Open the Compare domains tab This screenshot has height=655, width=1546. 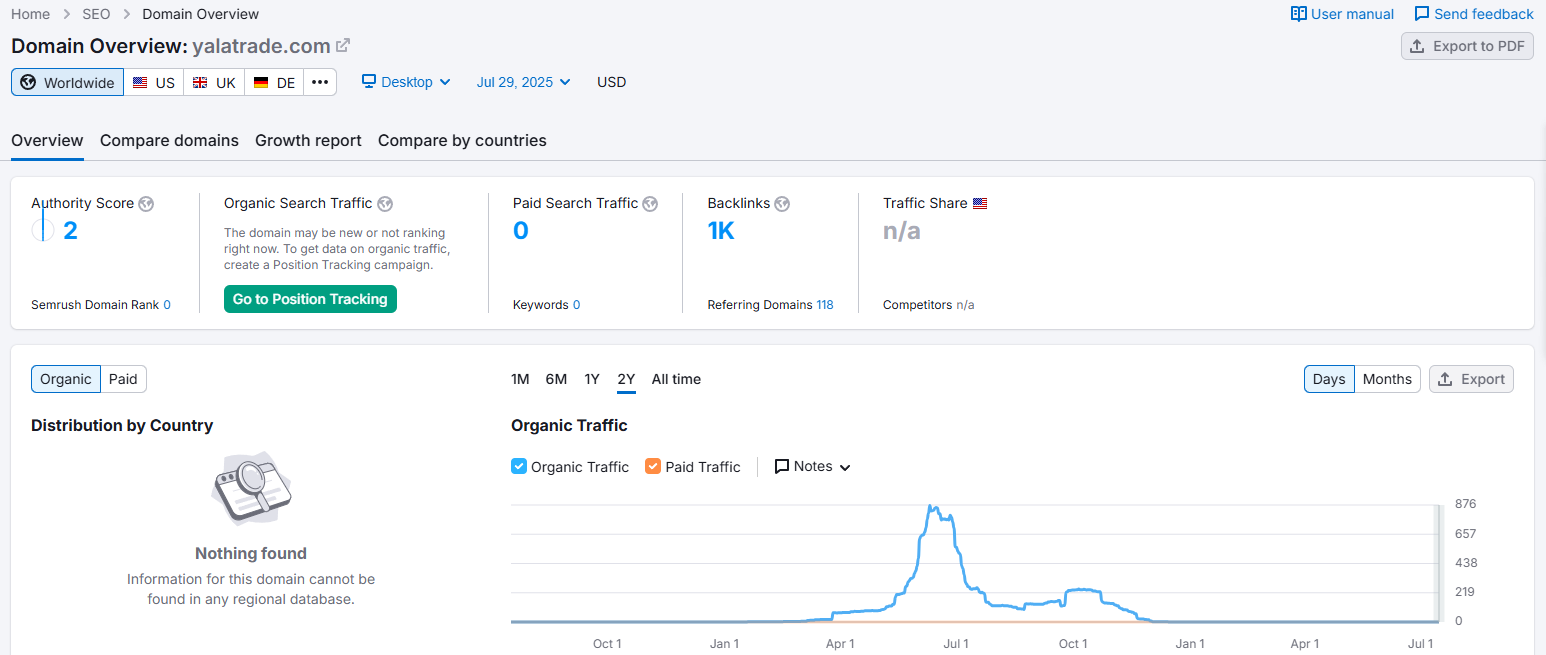point(169,140)
